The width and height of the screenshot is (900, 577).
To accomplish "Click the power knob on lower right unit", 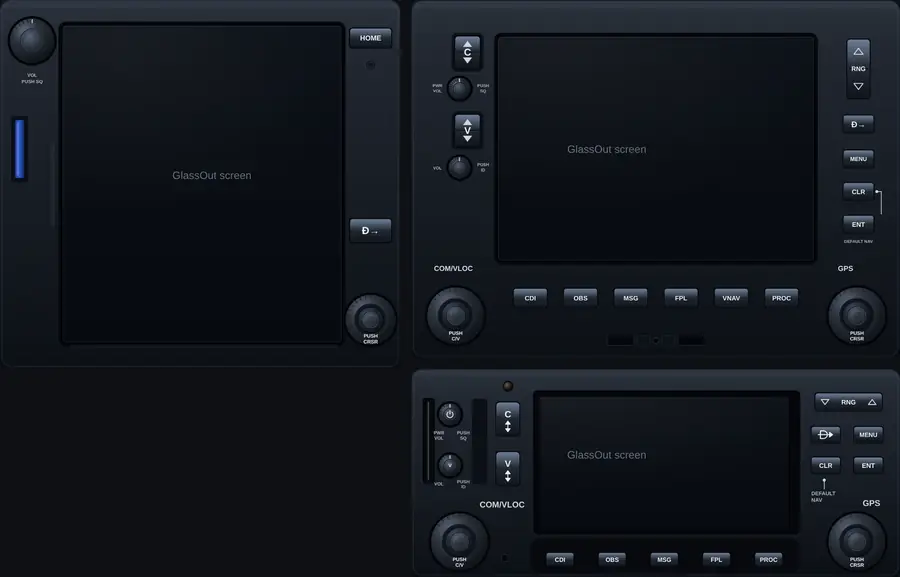I will (x=450, y=414).
